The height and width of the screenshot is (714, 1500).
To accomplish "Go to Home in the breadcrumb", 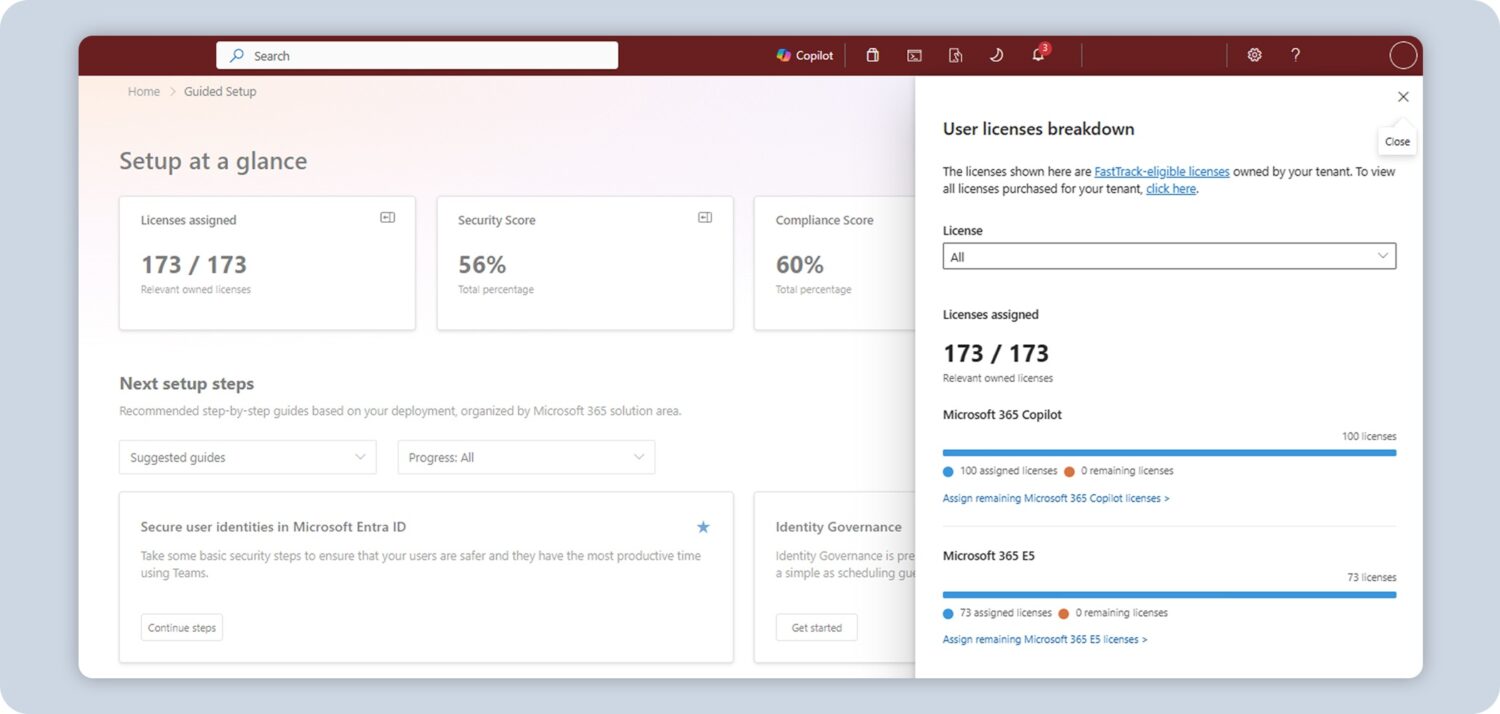I will click(143, 91).
